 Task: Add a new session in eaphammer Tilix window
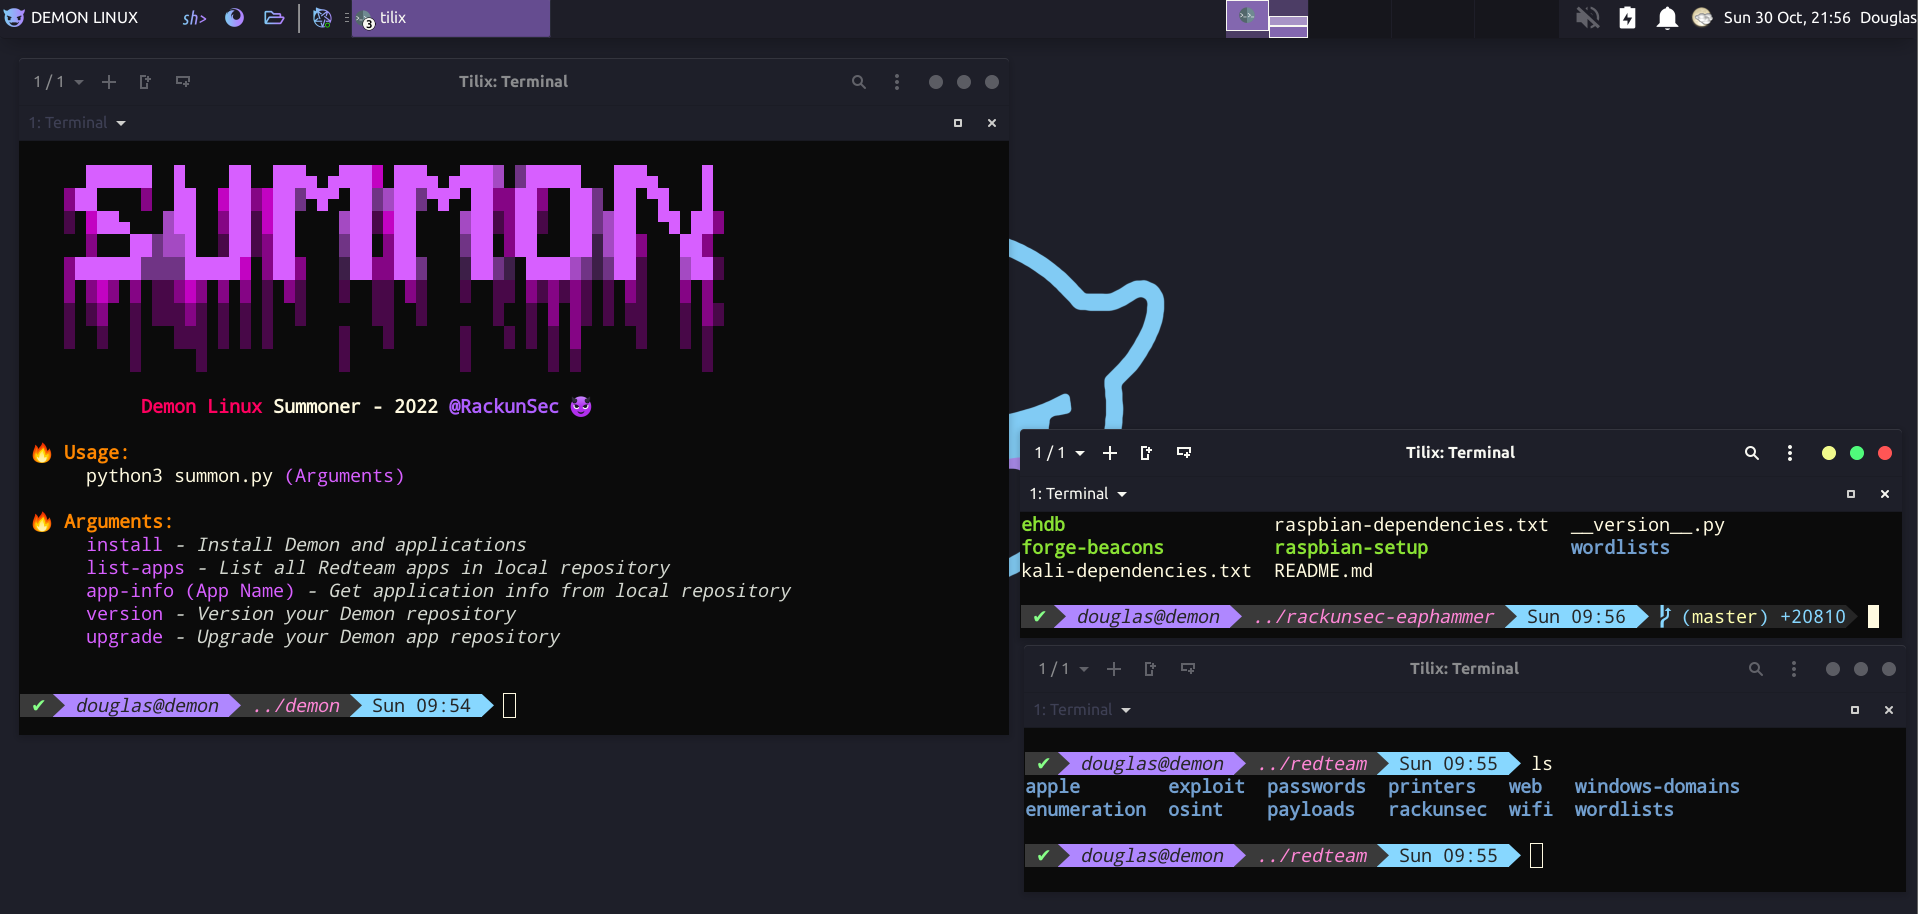[1110, 453]
